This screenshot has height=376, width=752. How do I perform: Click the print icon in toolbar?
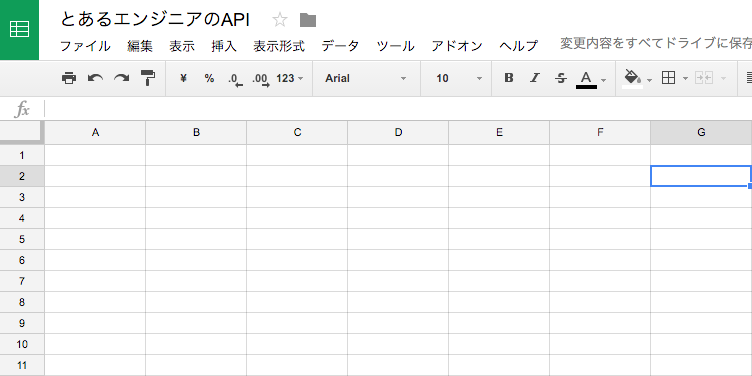point(69,78)
